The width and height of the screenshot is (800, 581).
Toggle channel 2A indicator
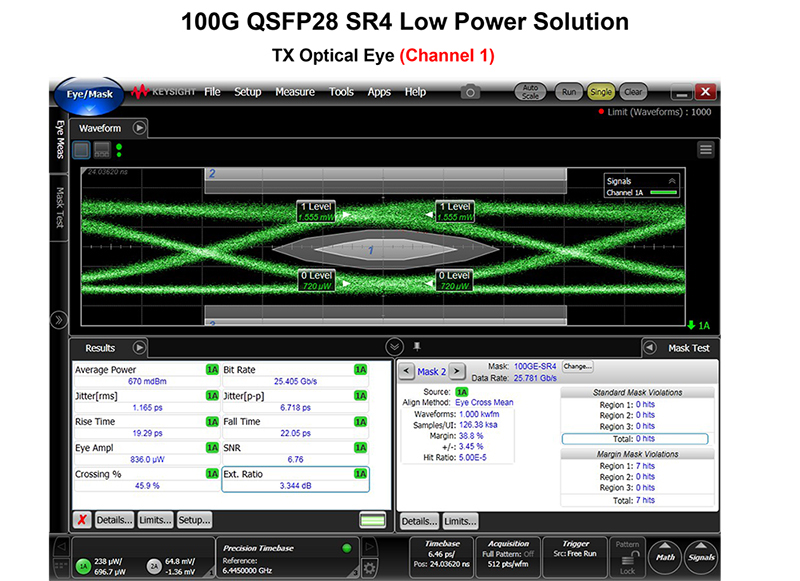coord(152,565)
